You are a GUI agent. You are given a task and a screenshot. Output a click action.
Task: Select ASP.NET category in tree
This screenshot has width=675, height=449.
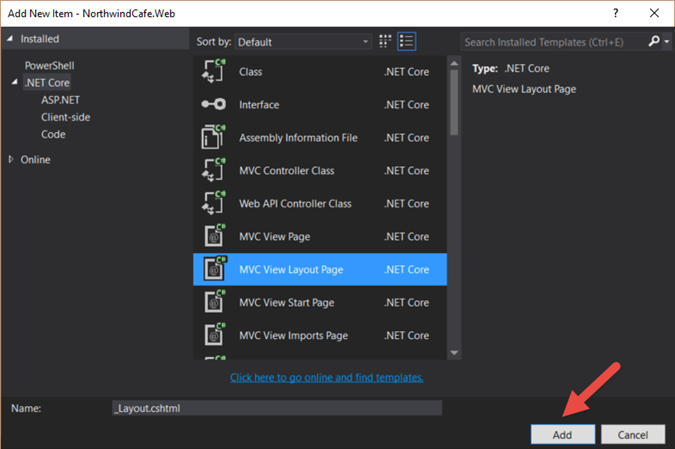pos(60,100)
